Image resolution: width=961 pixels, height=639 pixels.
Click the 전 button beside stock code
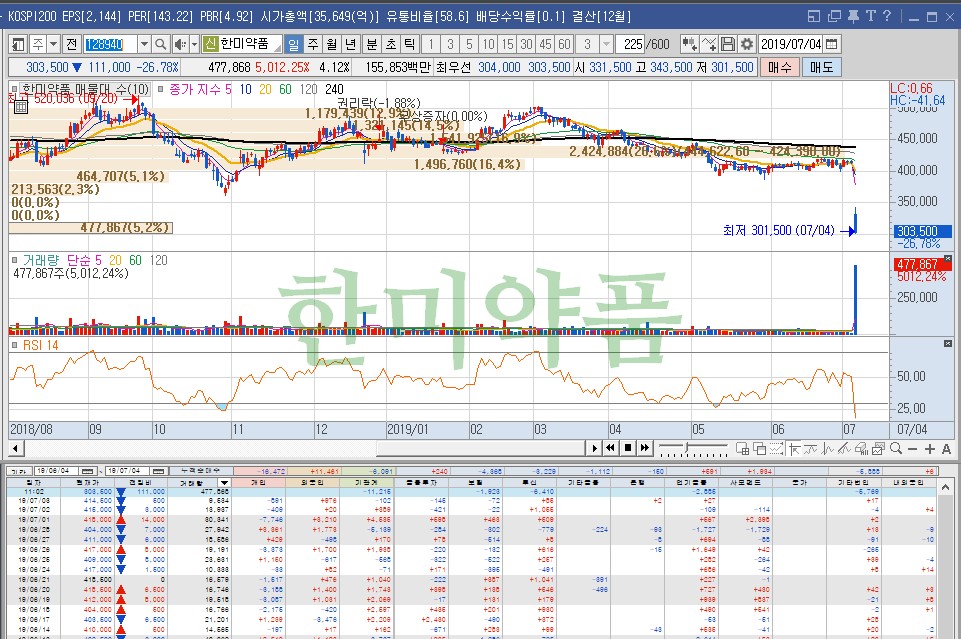(x=72, y=44)
